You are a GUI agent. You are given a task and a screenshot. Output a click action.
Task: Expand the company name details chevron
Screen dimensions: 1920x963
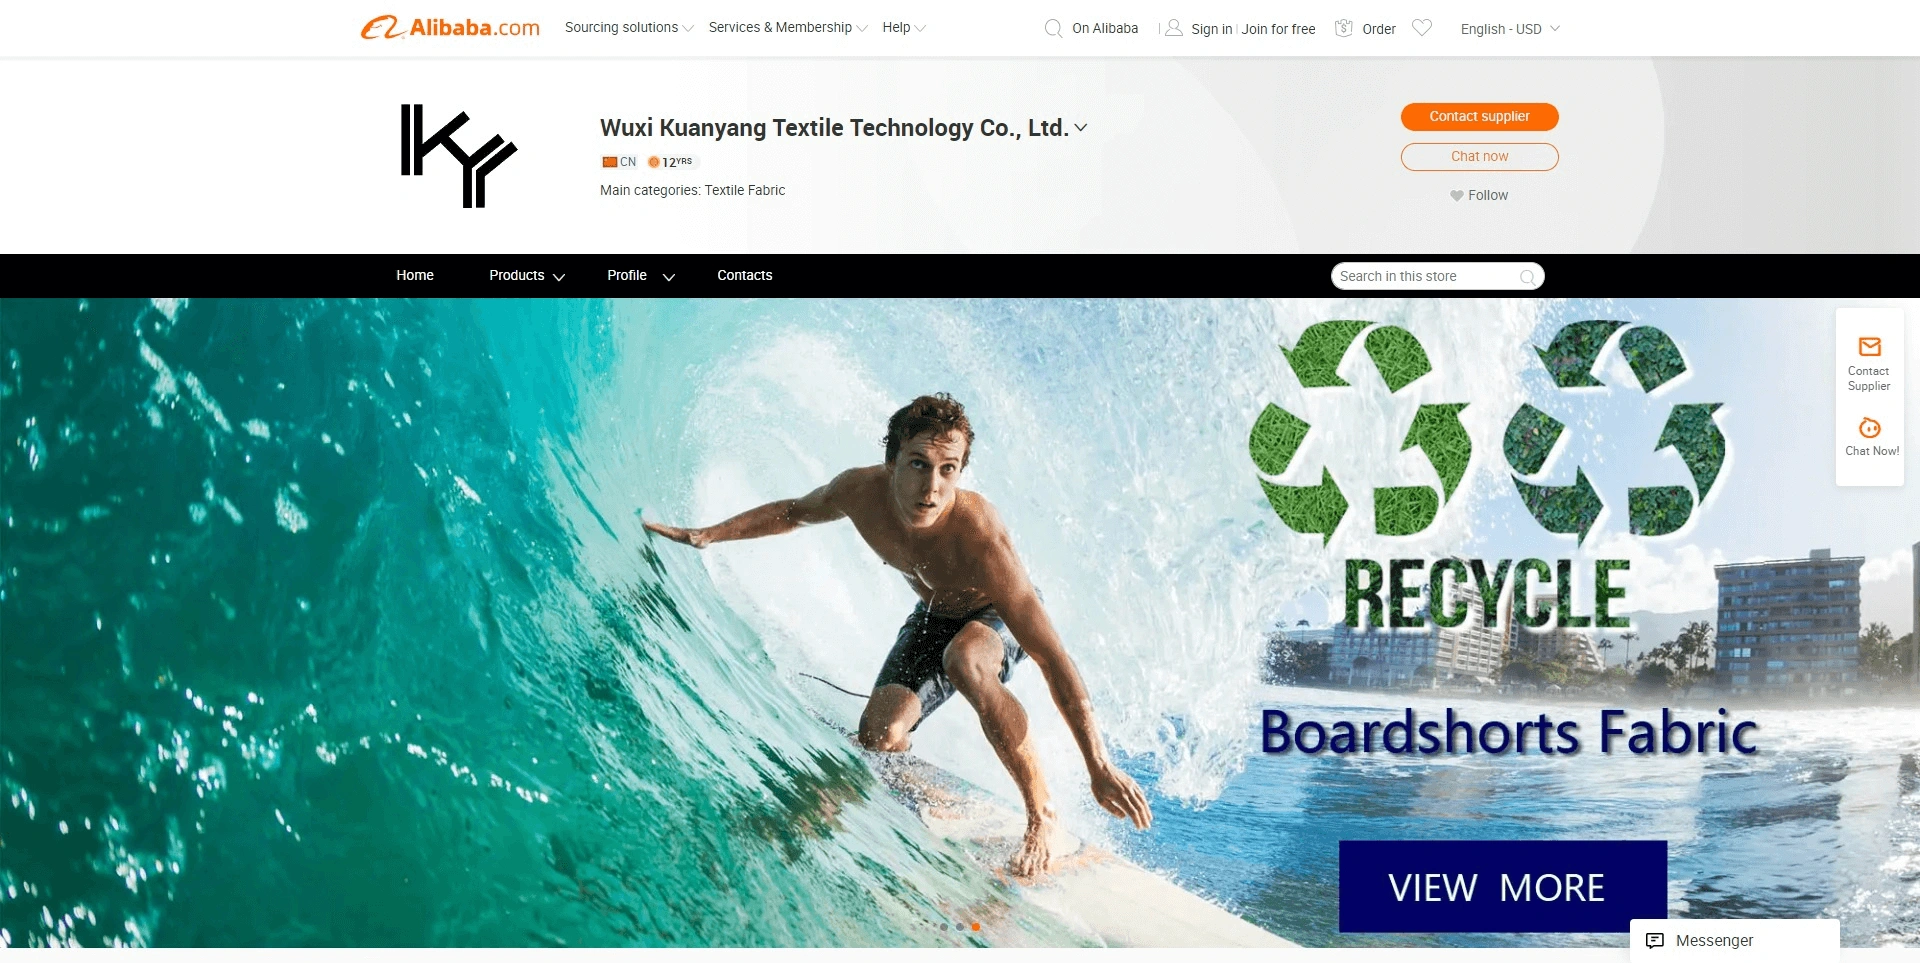[1081, 128]
